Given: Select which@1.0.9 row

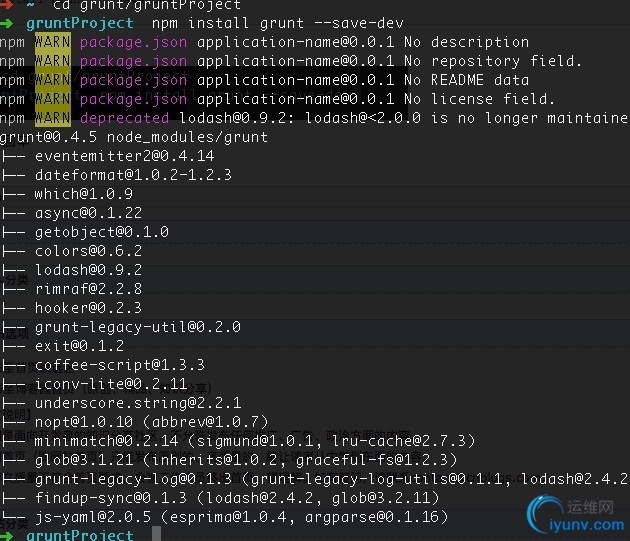Looking at the screenshot, I should [x=84, y=194].
